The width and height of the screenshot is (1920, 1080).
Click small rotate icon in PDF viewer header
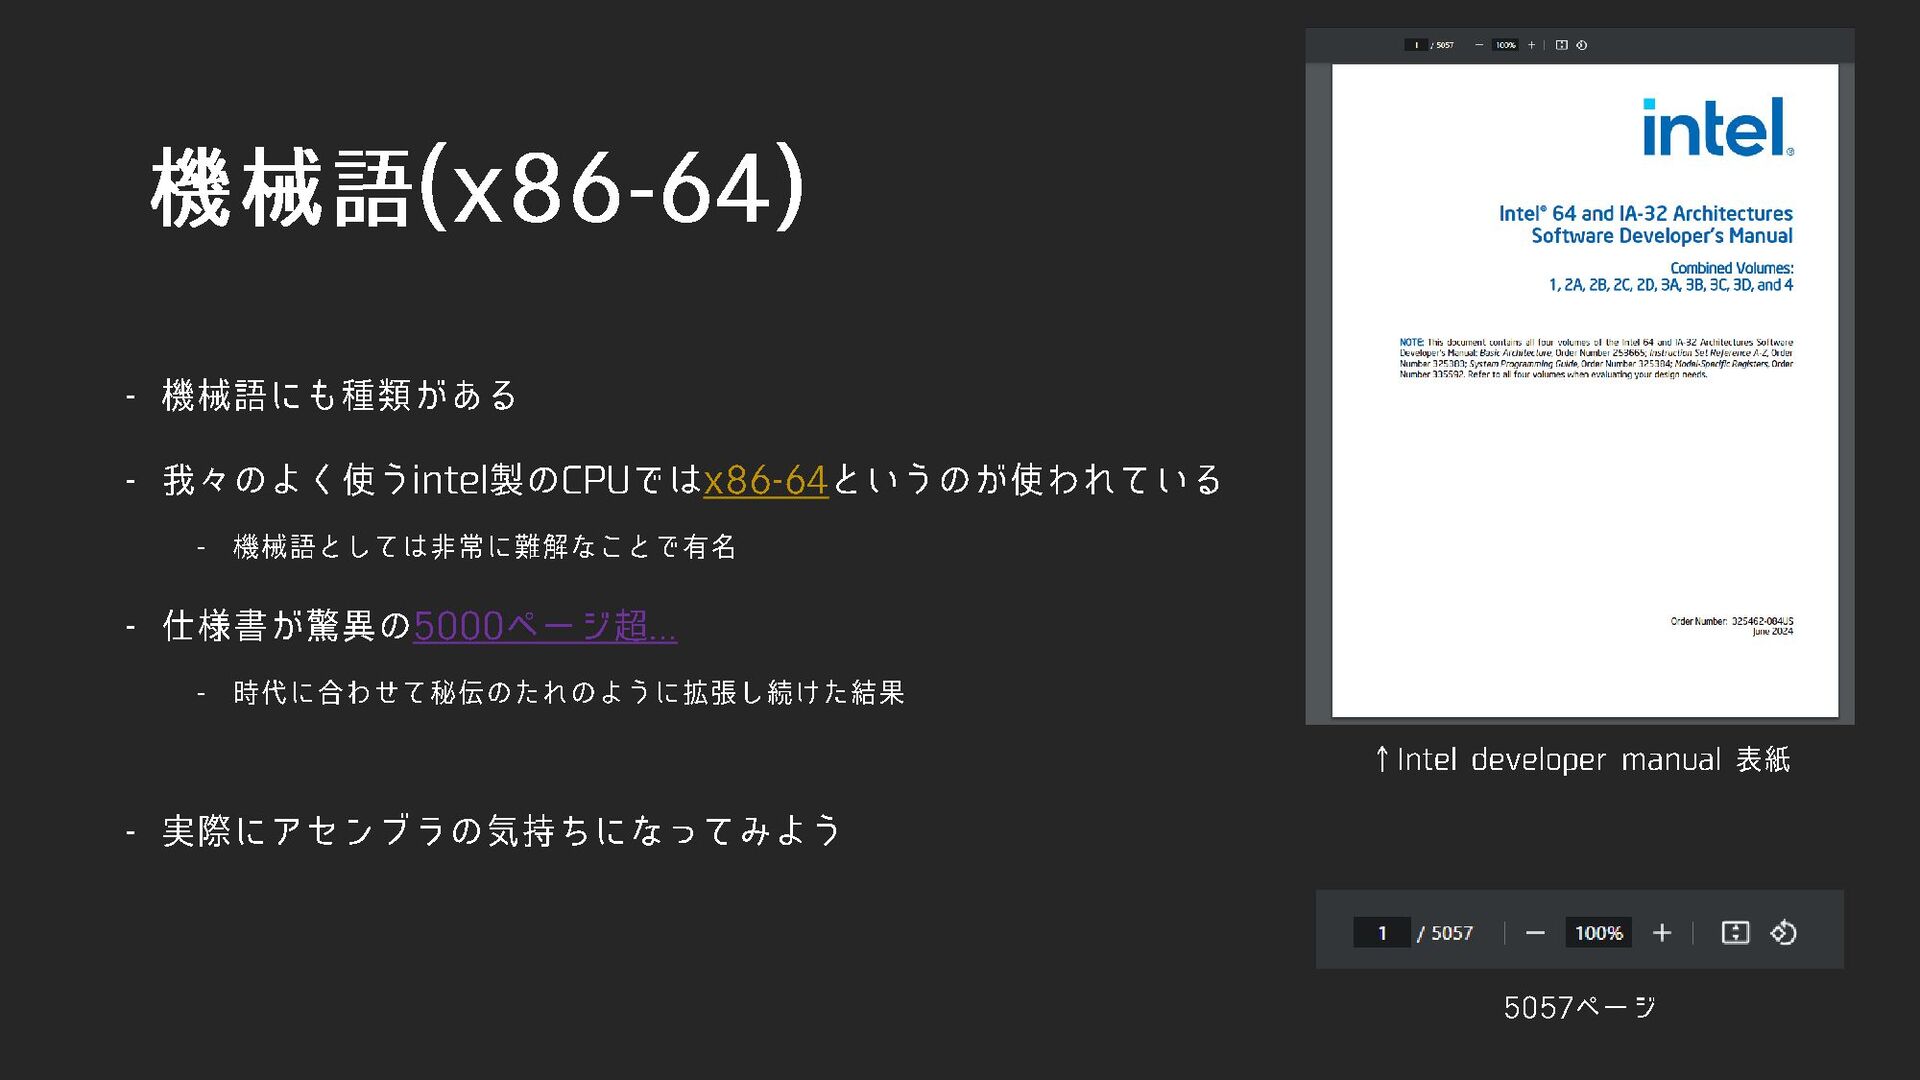pos(1582,45)
